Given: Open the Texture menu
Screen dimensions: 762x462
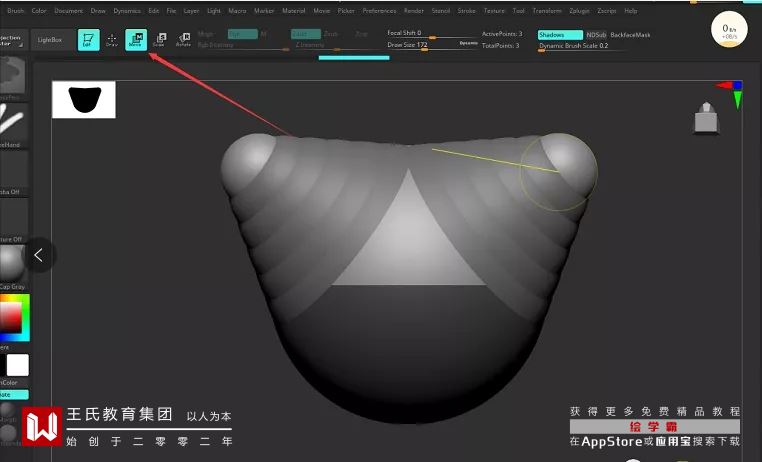Looking at the screenshot, I should pos(494,11).
